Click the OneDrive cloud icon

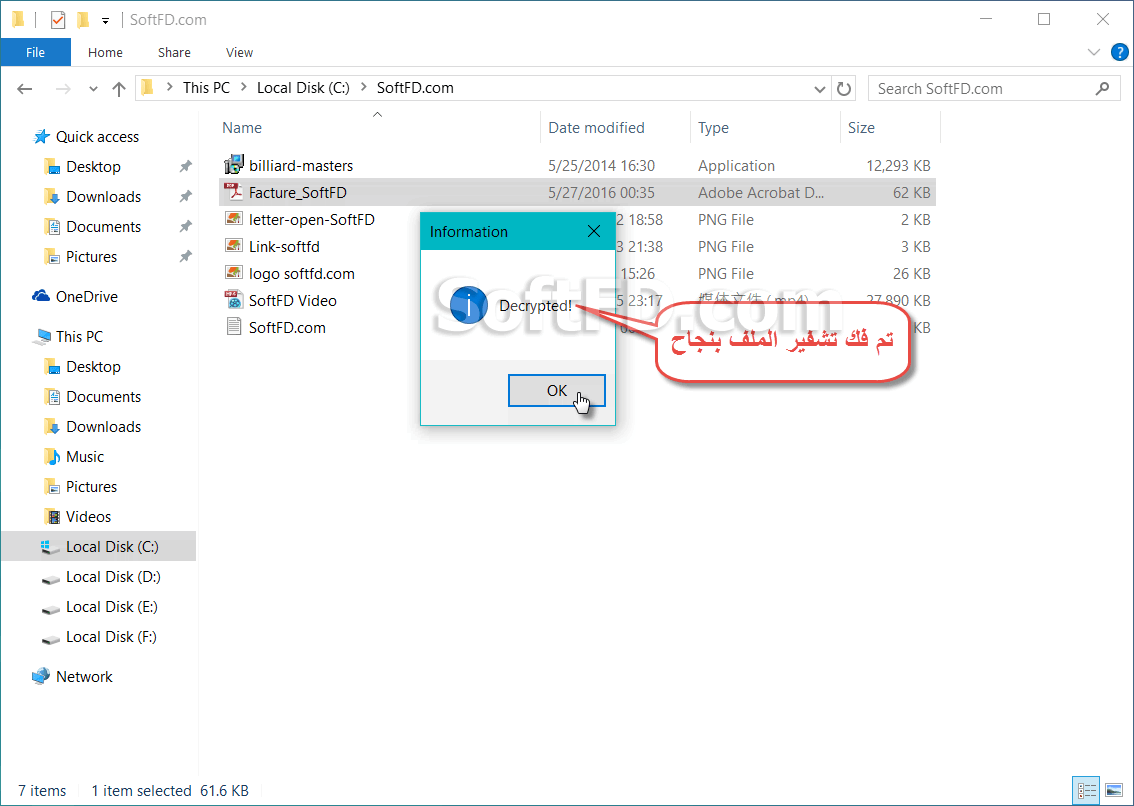pos(40,297)
